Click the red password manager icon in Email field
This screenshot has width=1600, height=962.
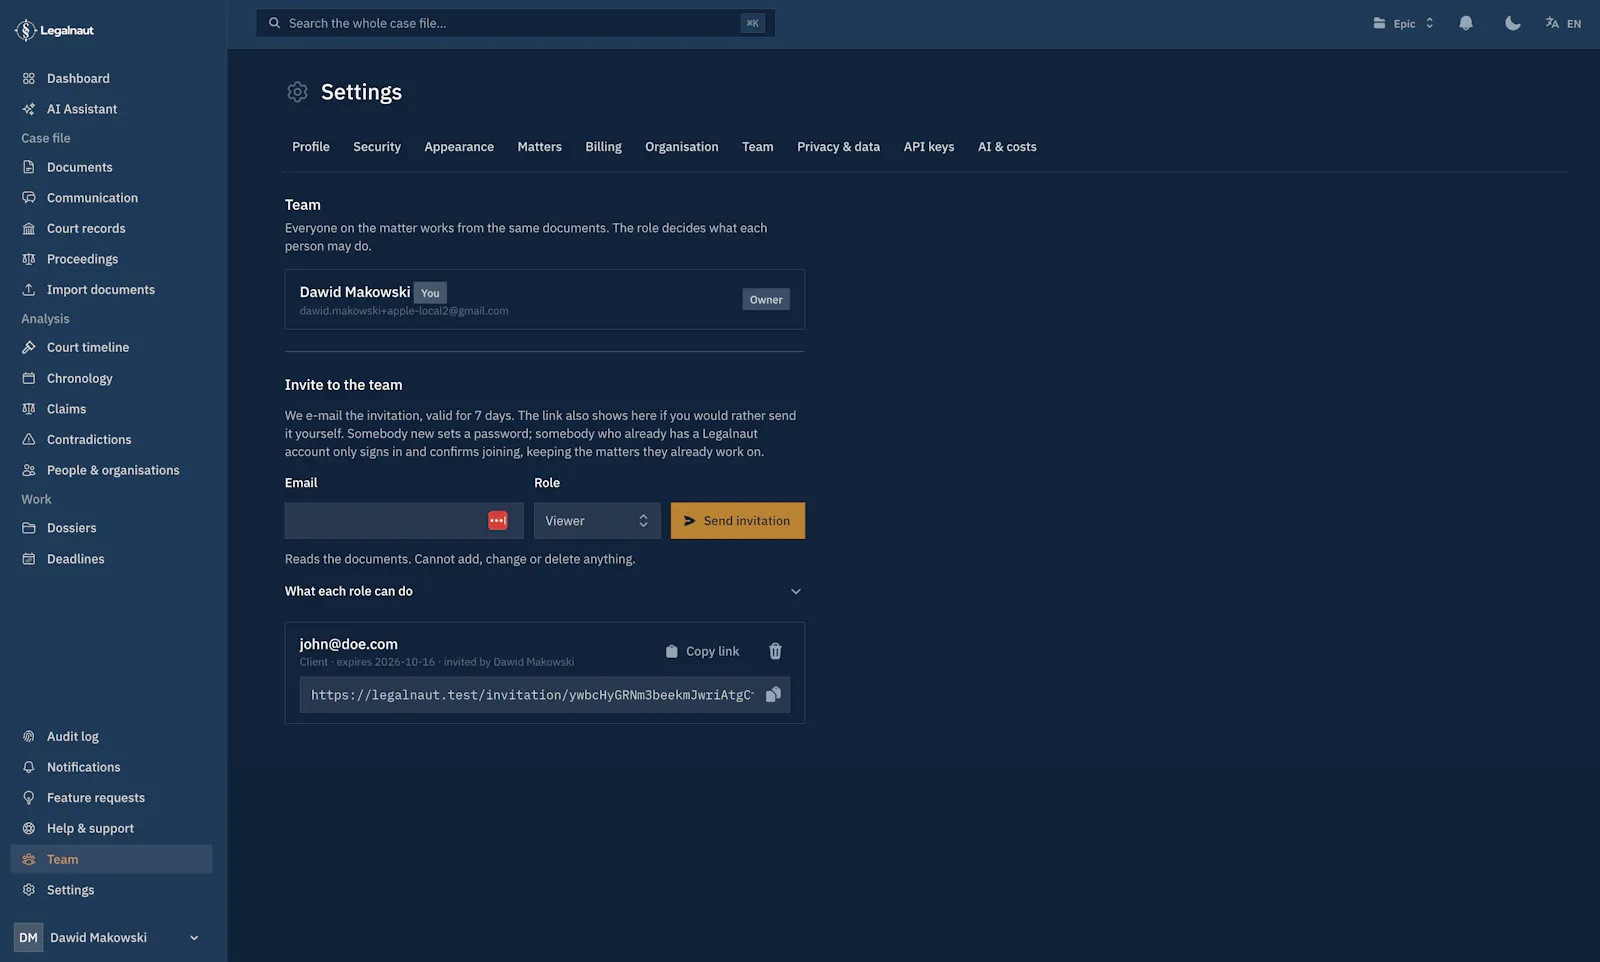pos(498,521)
